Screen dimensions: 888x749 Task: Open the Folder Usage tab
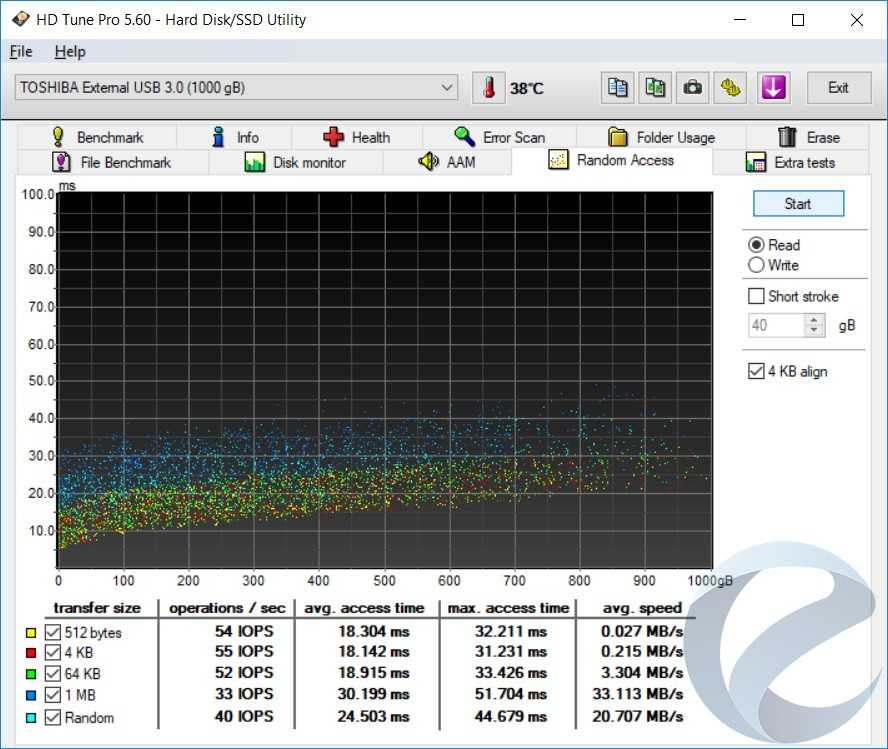tap(661, 137)
